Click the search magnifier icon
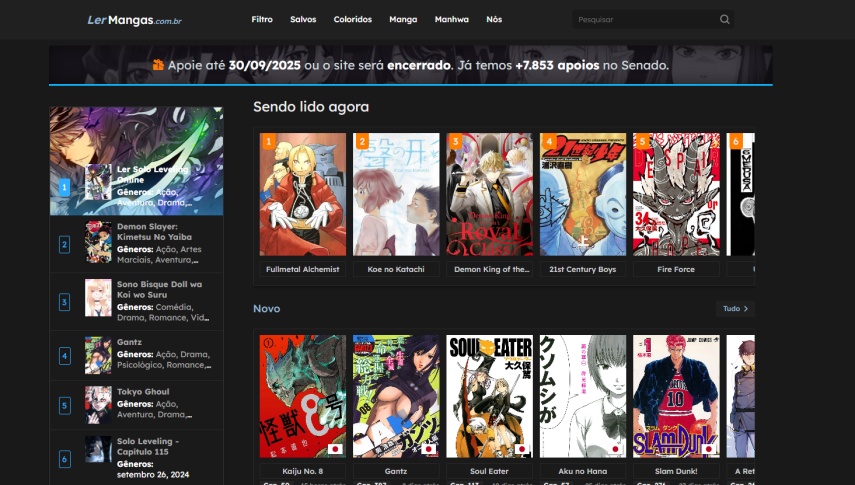 coord(724,19)
